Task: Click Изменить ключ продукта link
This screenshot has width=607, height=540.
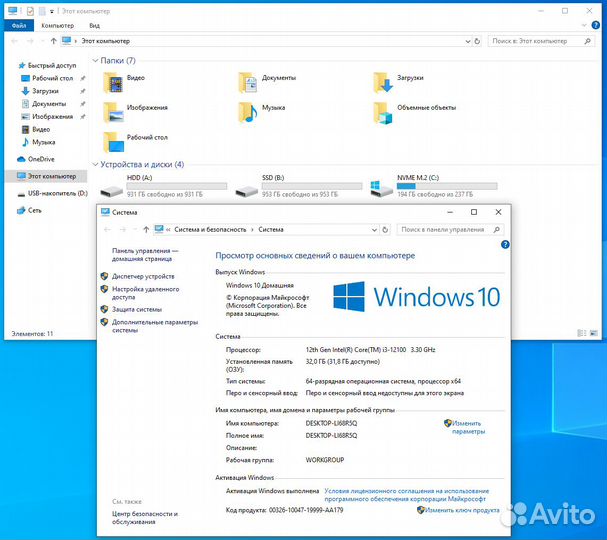Action: pos(461,509)
